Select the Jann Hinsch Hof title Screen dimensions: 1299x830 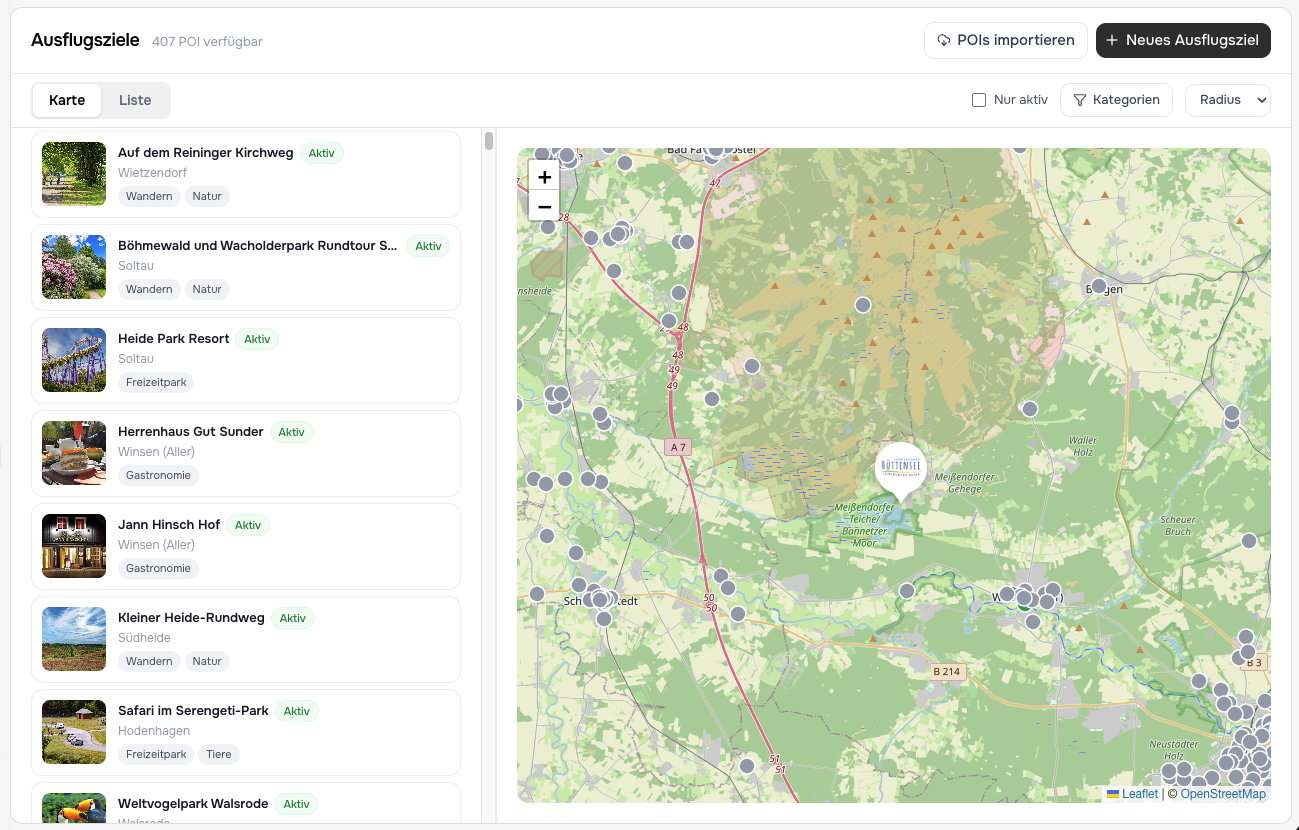click(169, 525)
